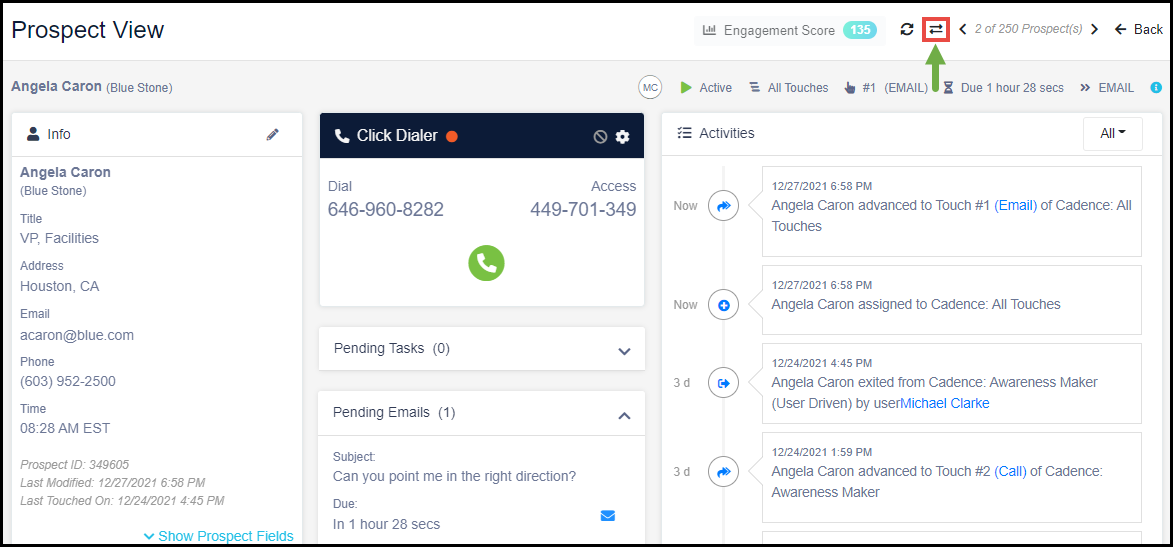
Task: Click Prospect ID: 349605 text
Action: (x=75, y=465)
